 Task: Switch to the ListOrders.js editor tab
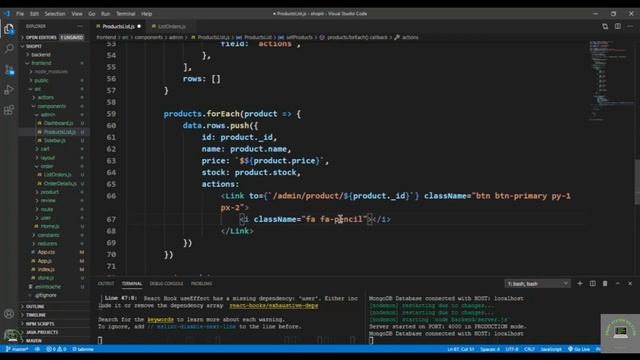point(171,27)
